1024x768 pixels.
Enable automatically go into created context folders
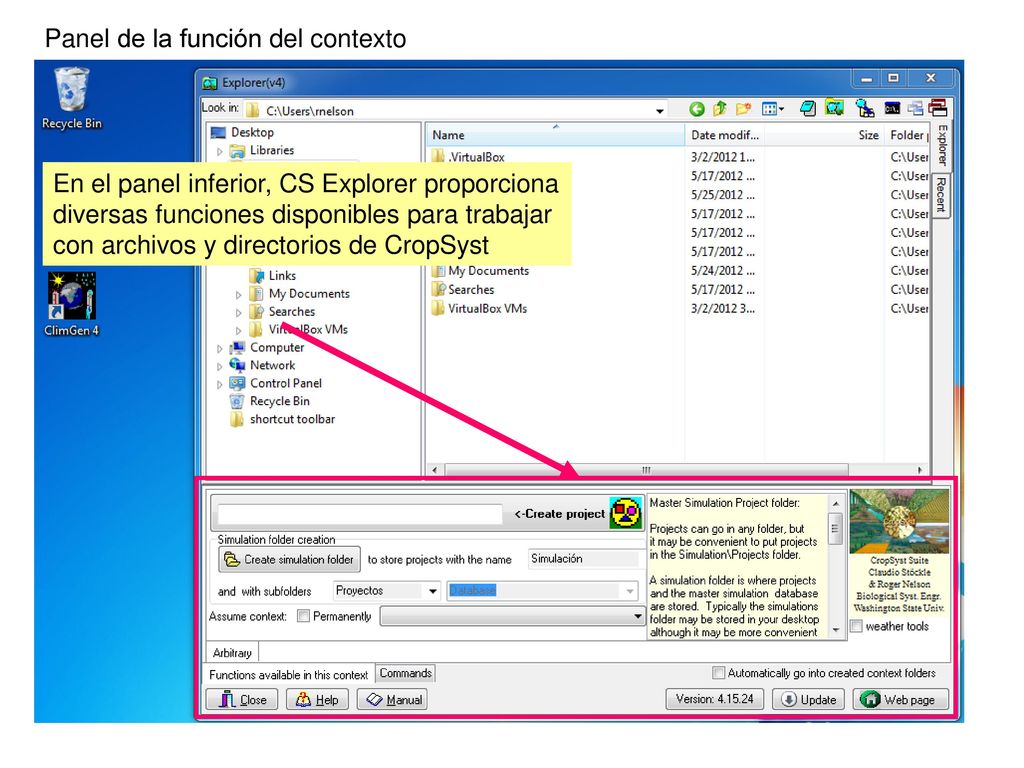(x=718, y=673)
